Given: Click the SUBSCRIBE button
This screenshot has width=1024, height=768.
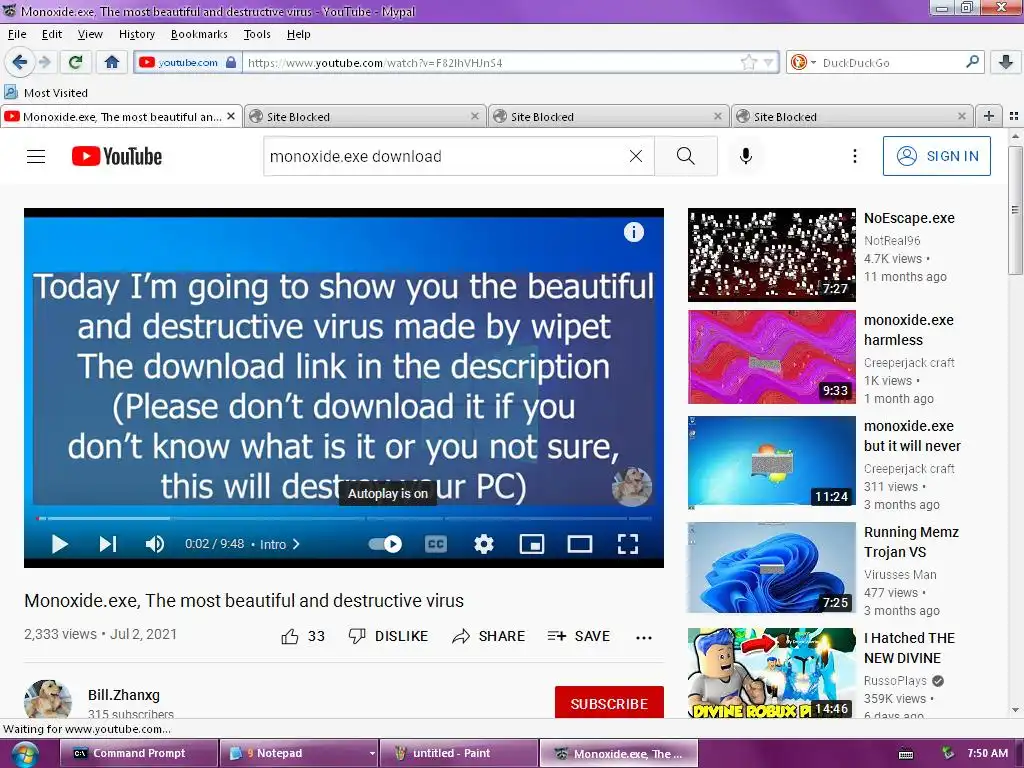Looking at the screenshot, I should tap(609, 703).
